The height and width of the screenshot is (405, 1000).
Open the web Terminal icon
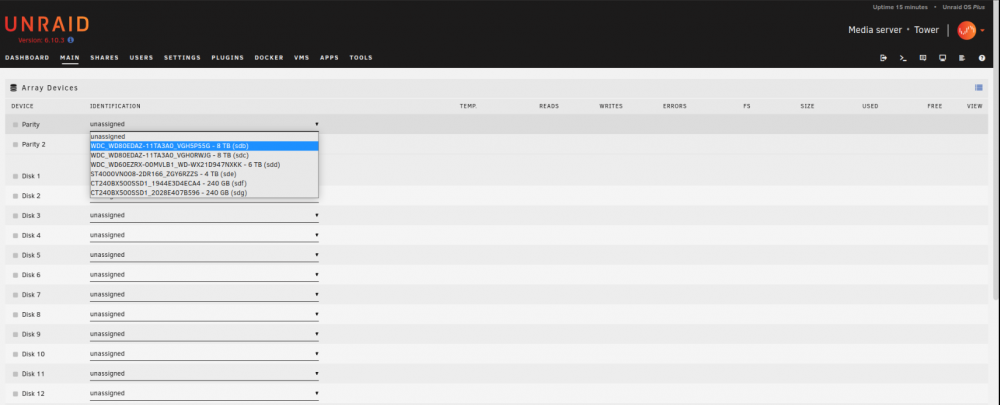pos(903,58)
